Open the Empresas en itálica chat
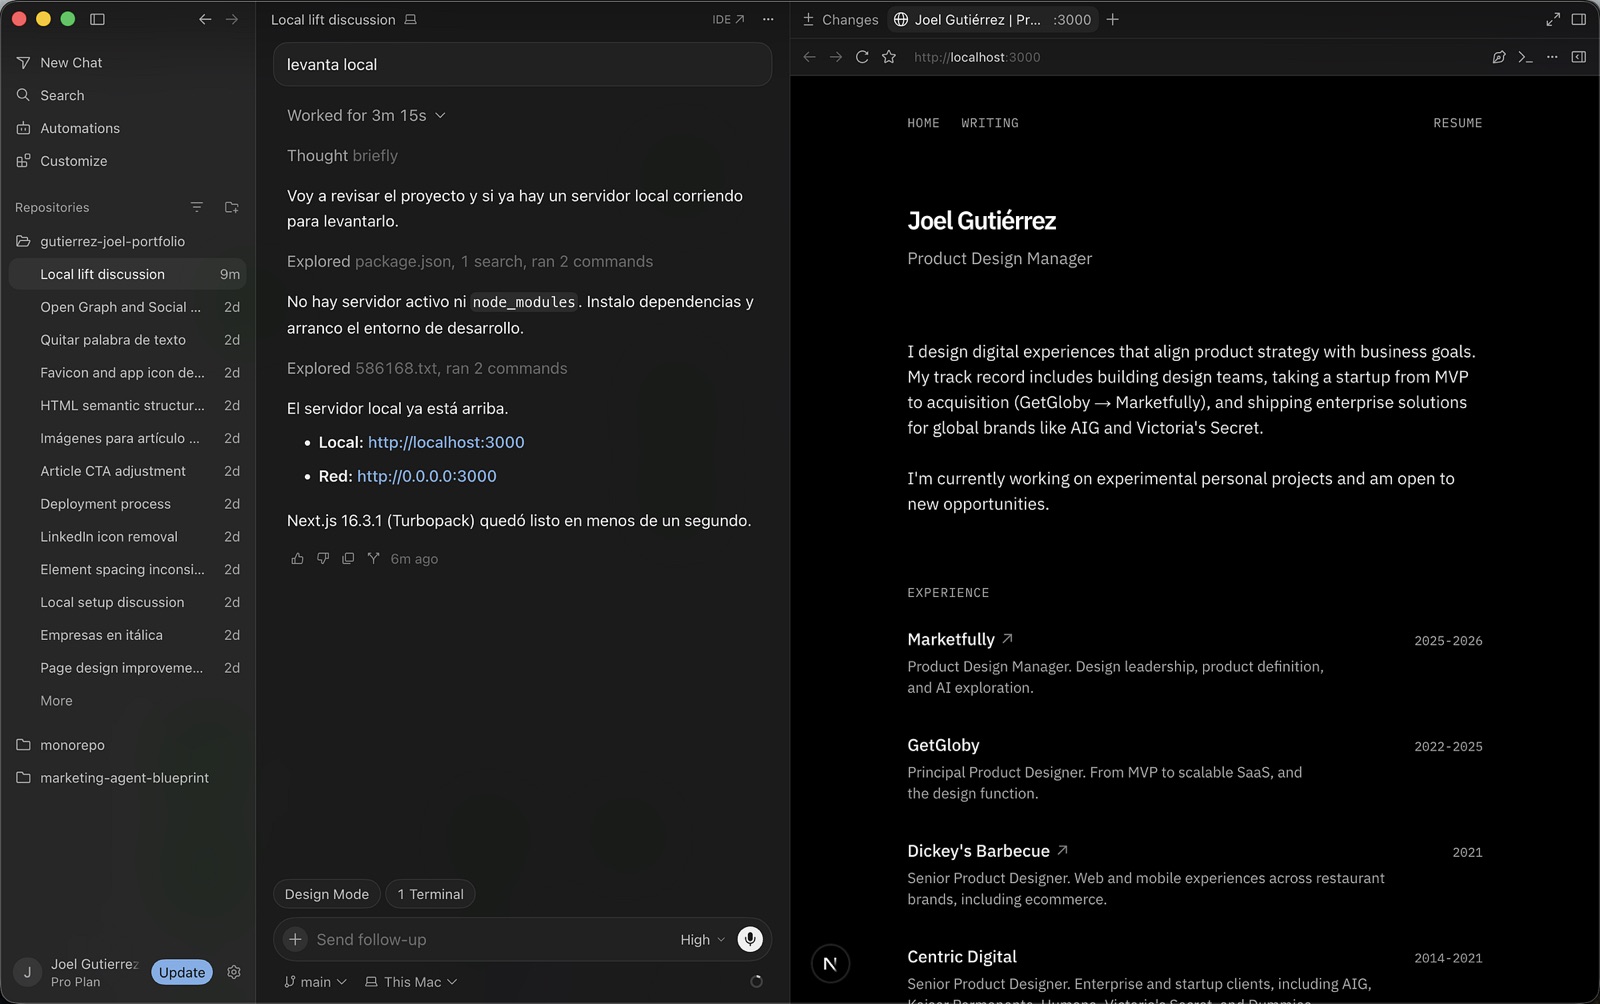Screen dimensions: 1600x1004 (127, 635)
